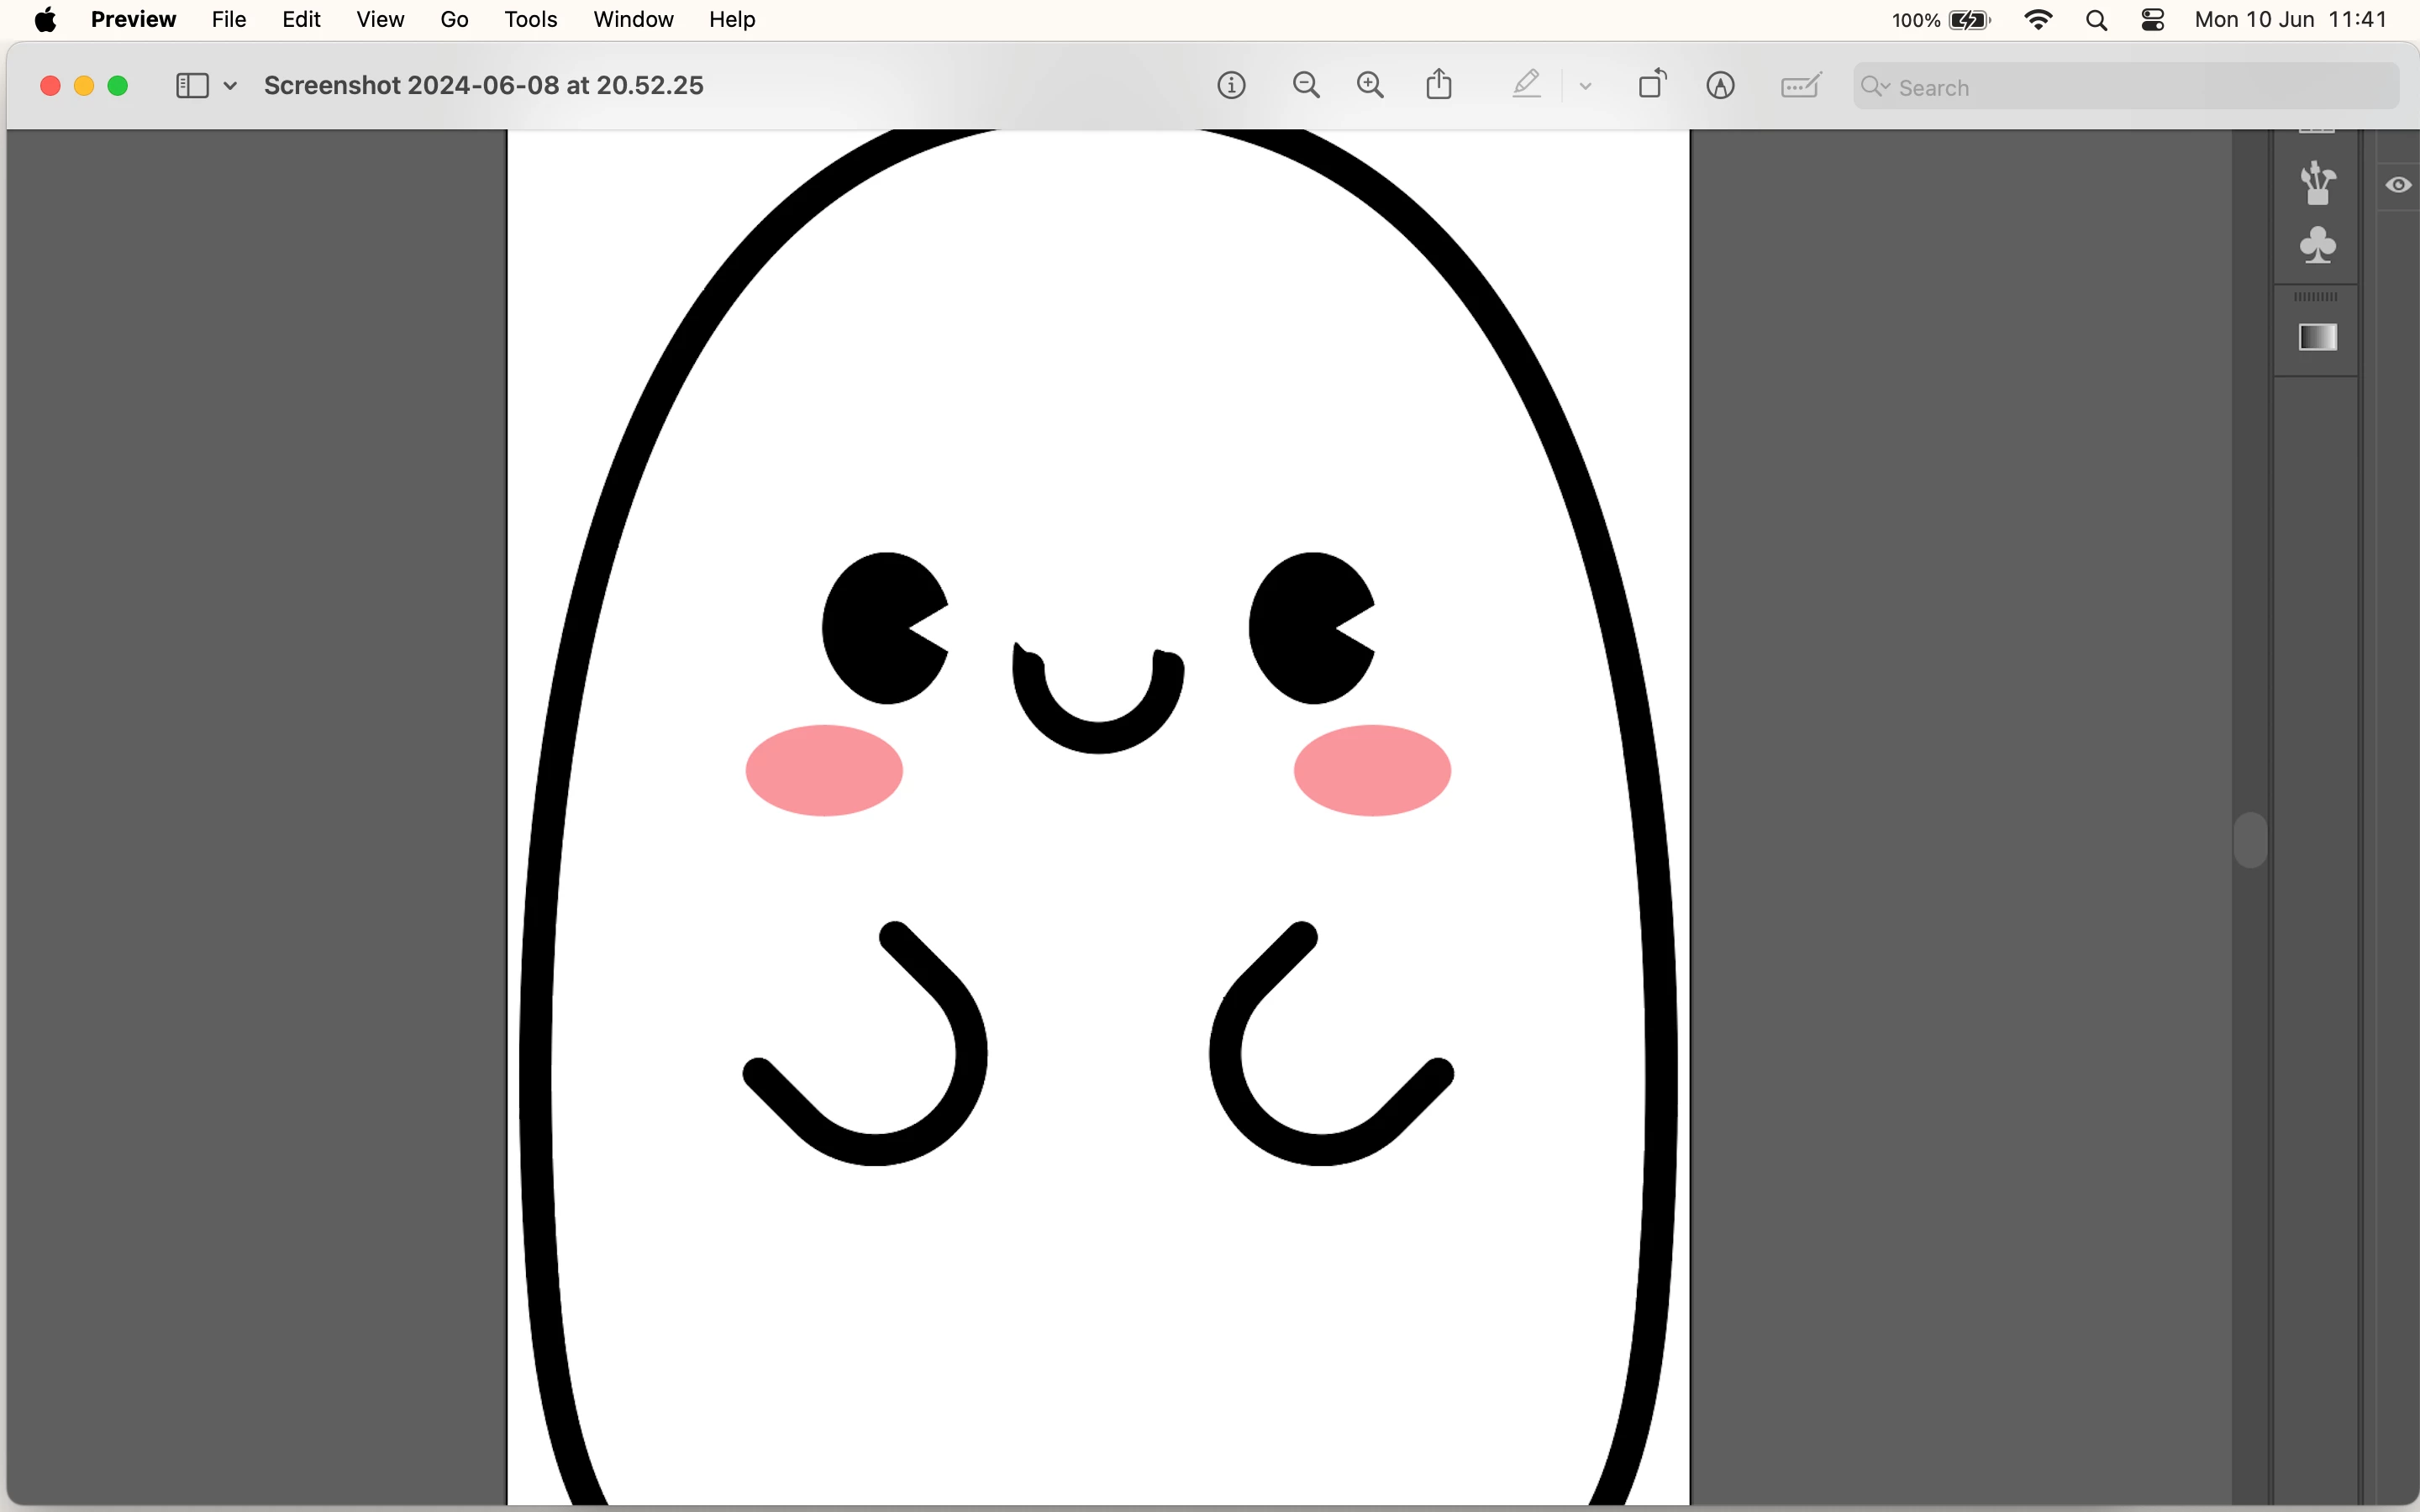Open the View menu
This screenshot has height=1512, width=2420.
click(x=380, y=20)
